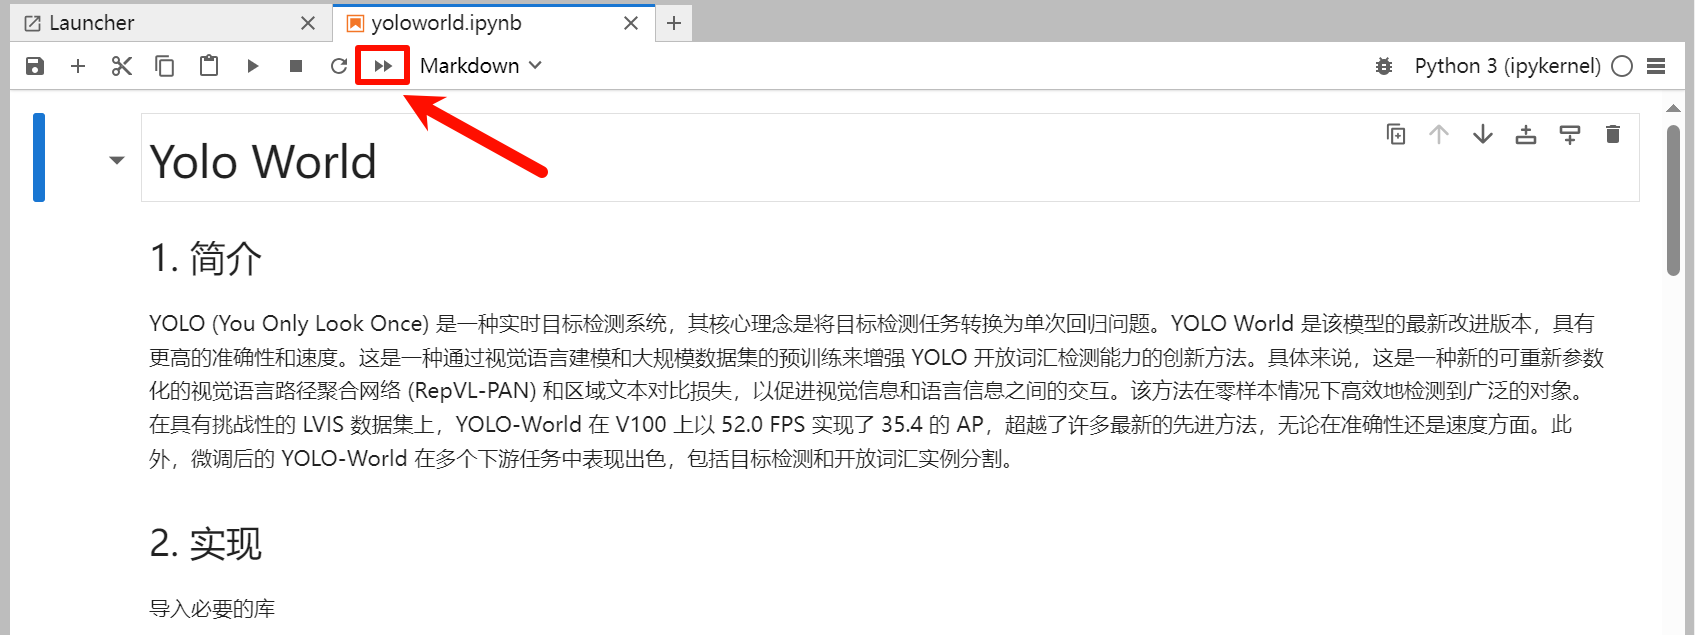Interrupt the kernel with stop icon
The width and height of the screenshot is (1695, 635).
coord(296,66)
